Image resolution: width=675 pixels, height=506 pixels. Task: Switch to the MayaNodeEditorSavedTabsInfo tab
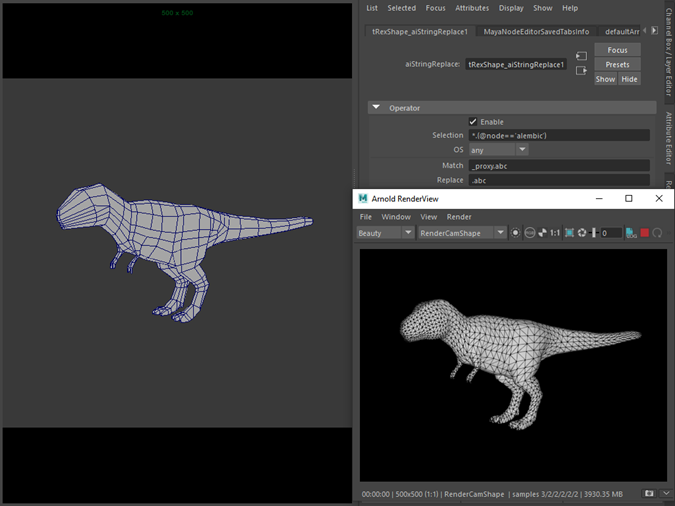coord(536,31)
